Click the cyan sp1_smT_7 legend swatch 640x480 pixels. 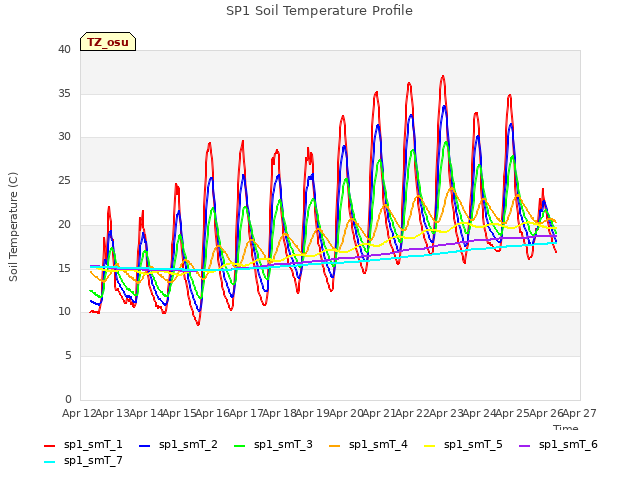point(49,462)
